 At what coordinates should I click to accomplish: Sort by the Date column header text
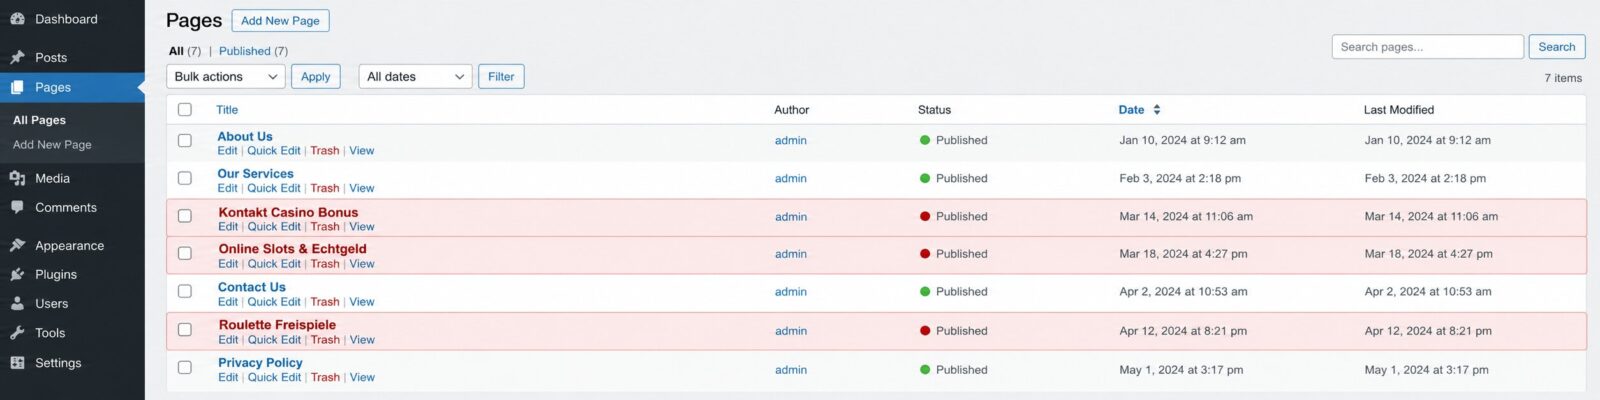click(1131, 110)
